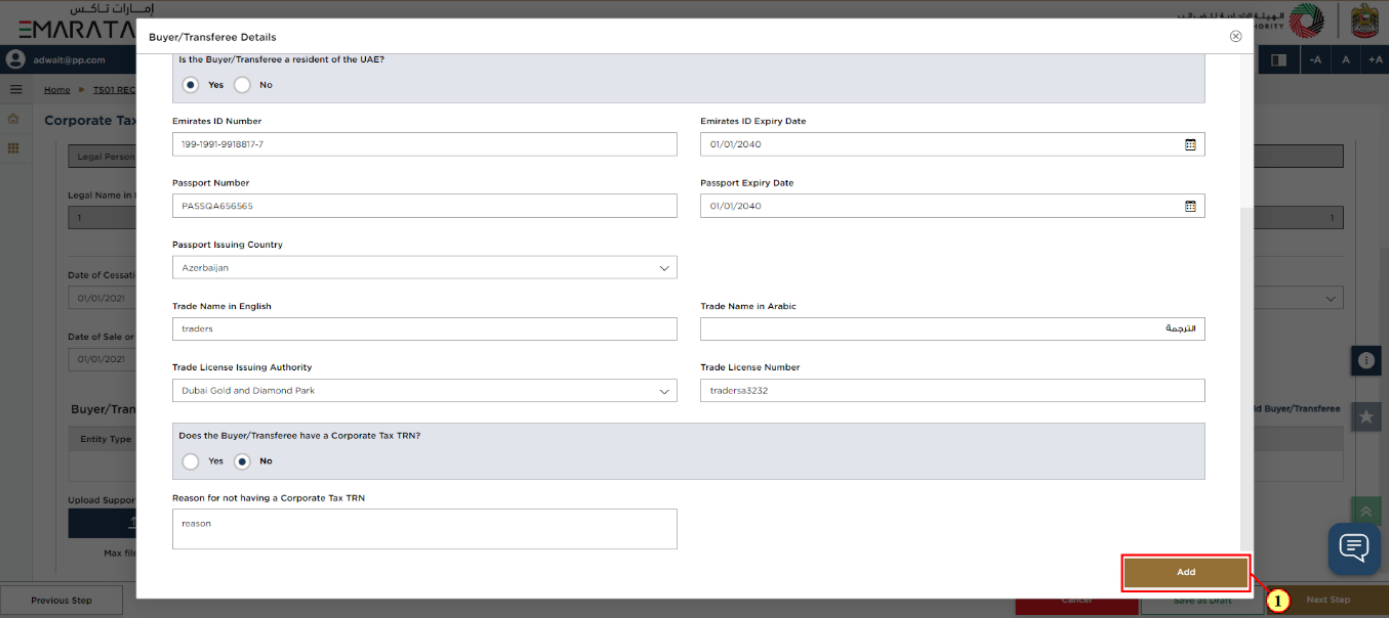Select Yes for Corporate Tax TRN

pyautogui.click(x=191, y=461)
